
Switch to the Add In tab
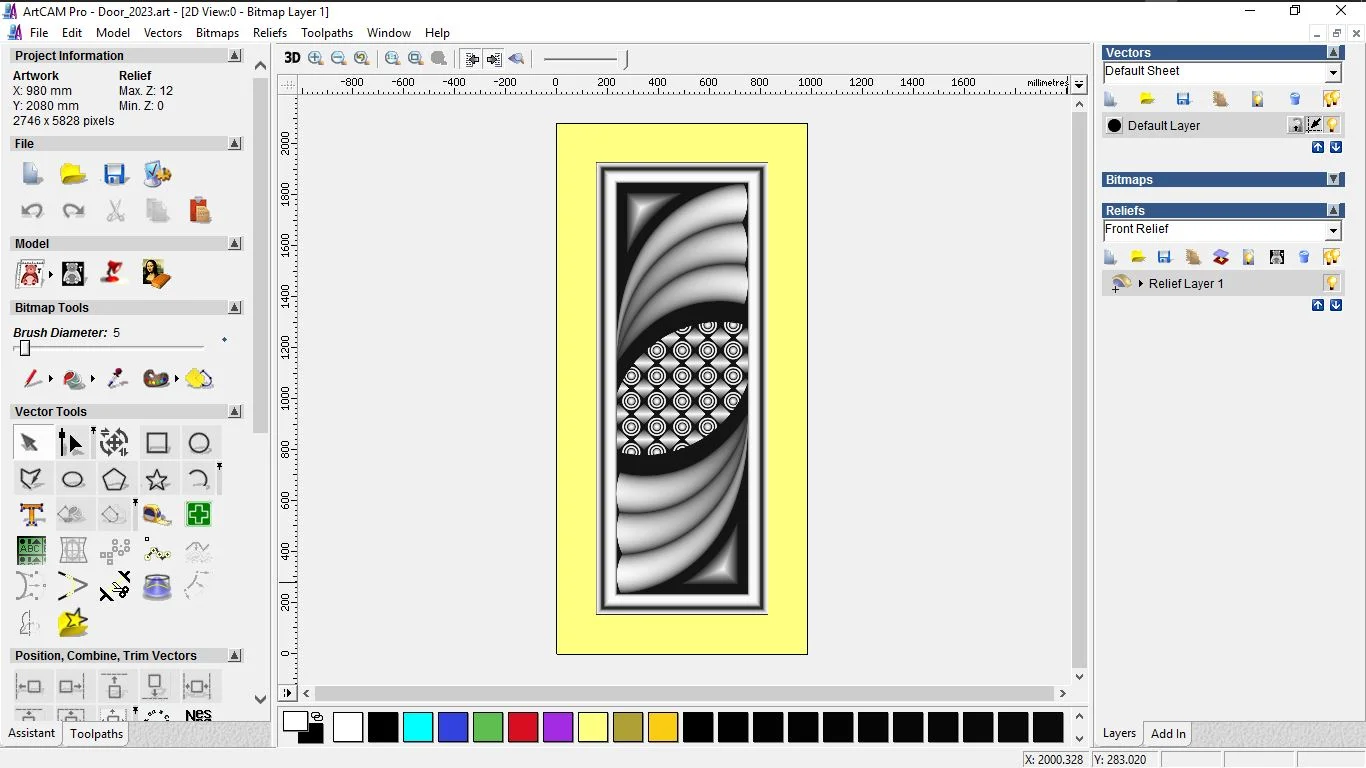(1168, 734)
